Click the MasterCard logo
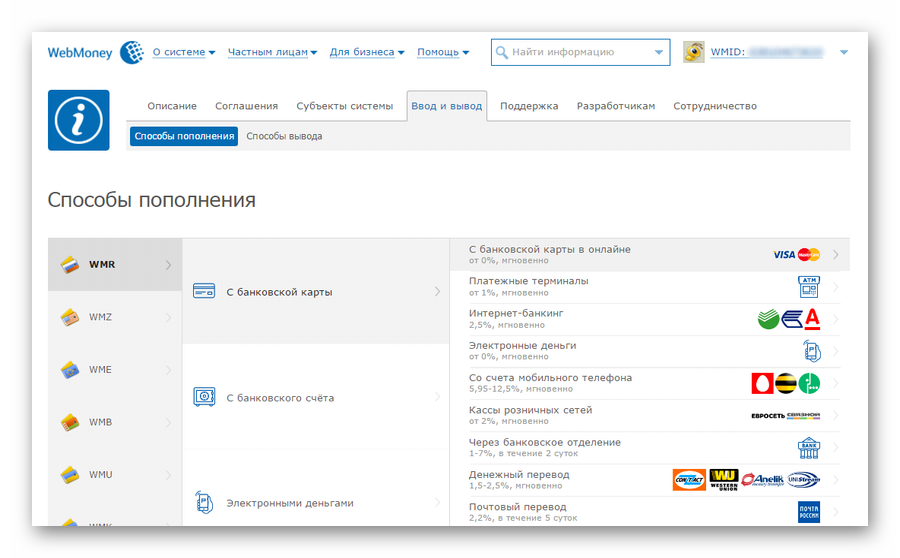Image resolution: width=900 pixels, height=558 pixels. point(809,254)
